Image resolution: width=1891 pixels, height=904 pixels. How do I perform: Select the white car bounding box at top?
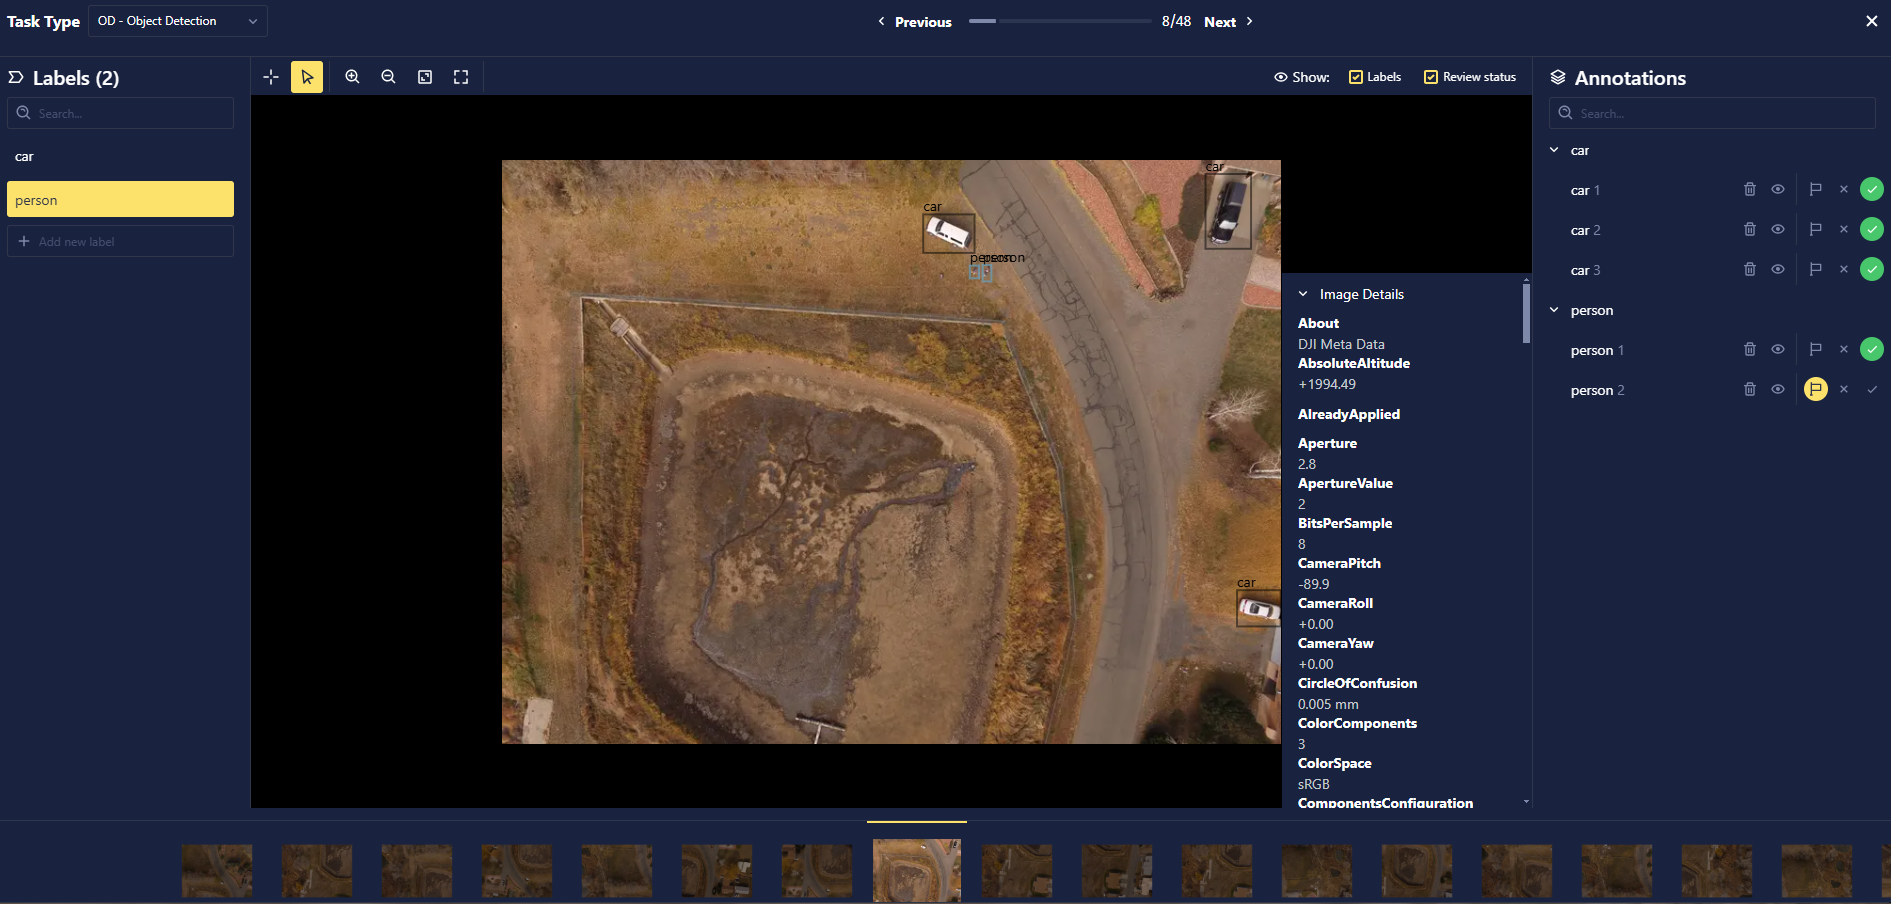pyautogui.click(x=948, y=233)
